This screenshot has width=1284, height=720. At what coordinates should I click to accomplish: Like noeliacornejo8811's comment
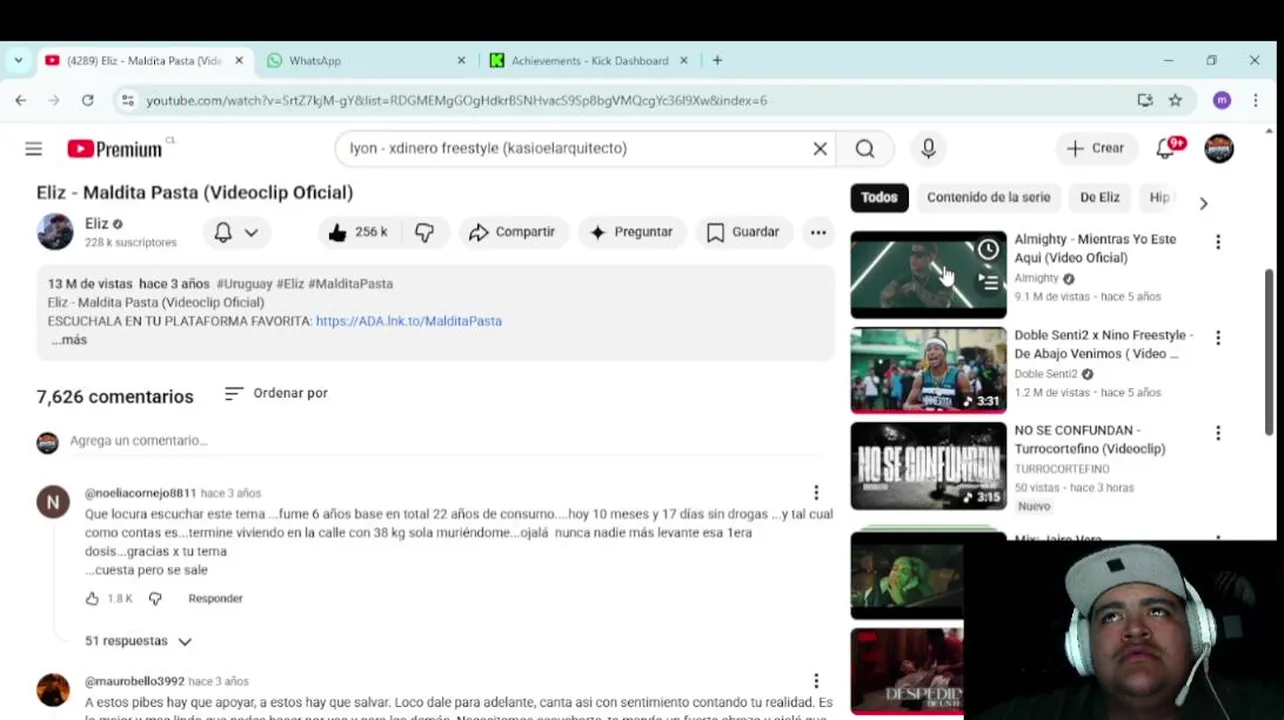coord(92,598)
